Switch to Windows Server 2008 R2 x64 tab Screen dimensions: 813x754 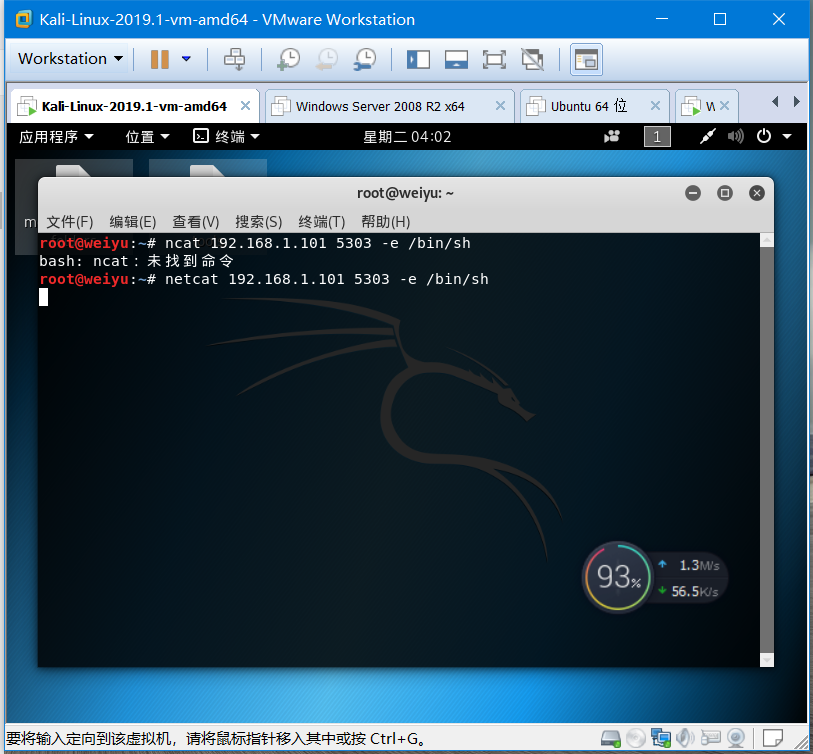[380, 106]
